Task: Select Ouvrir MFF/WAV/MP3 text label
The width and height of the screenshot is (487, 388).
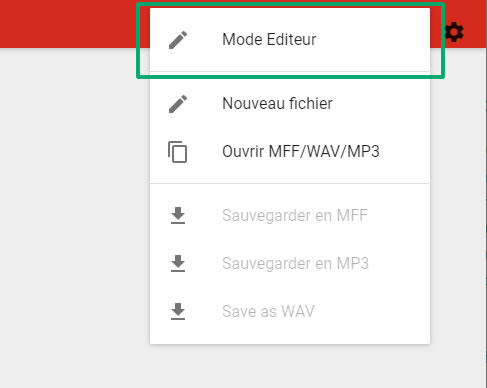Action: [301, 152]
